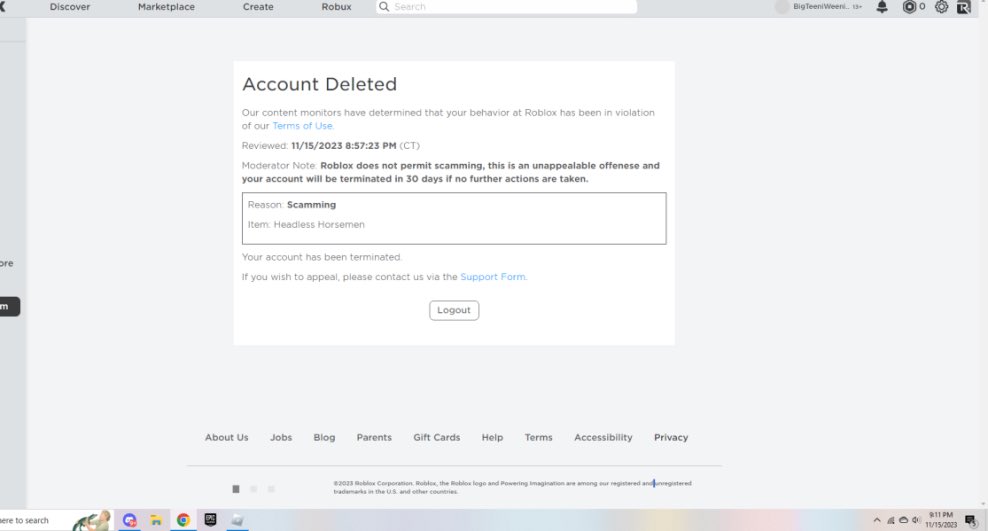Open the Marketplace tab

click(166, 7)
